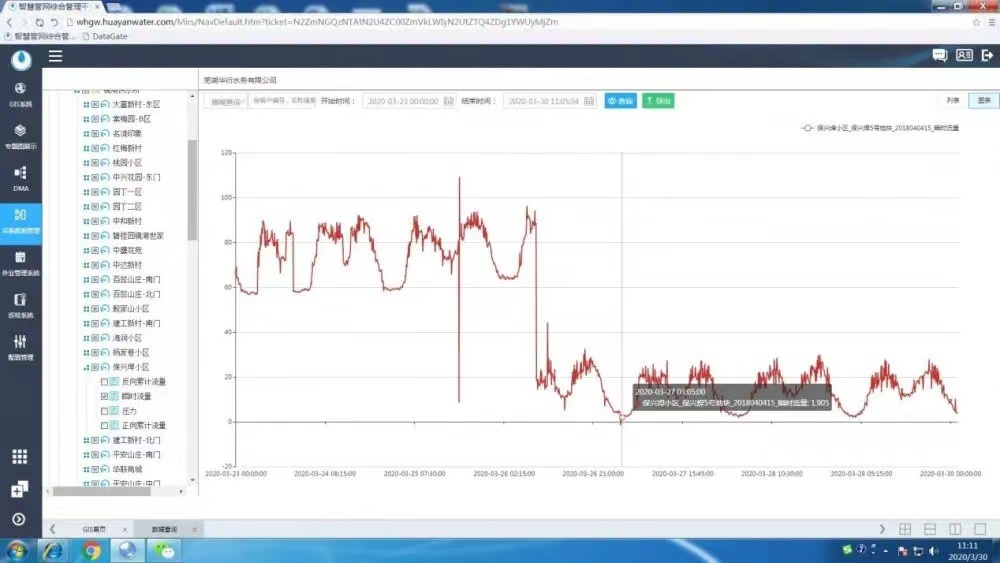1000x563 pixels.
Task: Click the logout icon at top right
Action: (987, 56)
